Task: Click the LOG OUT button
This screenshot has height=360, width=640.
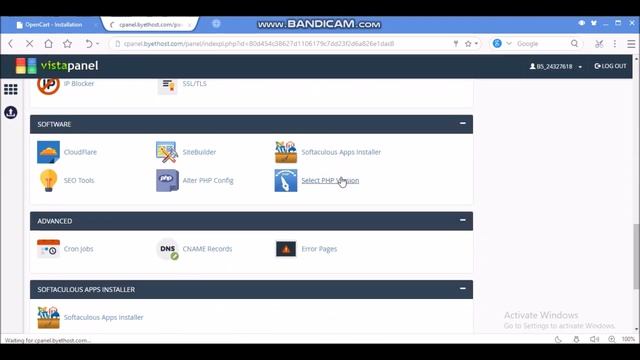Action: point(610,66)
